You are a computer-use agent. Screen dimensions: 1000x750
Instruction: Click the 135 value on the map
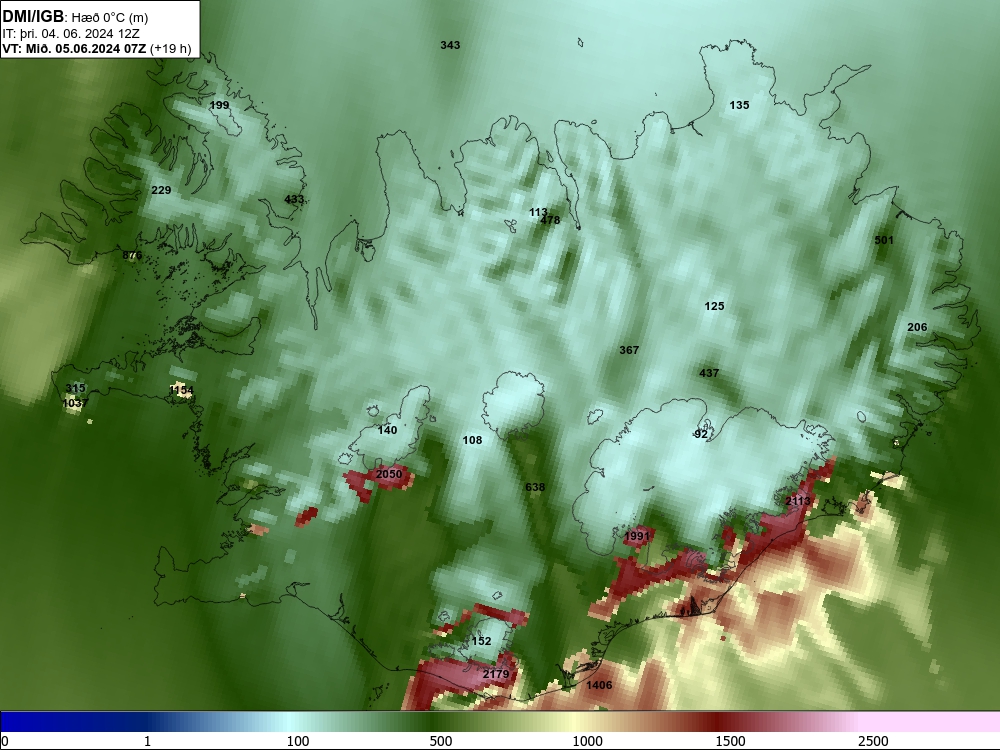(x=739, y=105)
